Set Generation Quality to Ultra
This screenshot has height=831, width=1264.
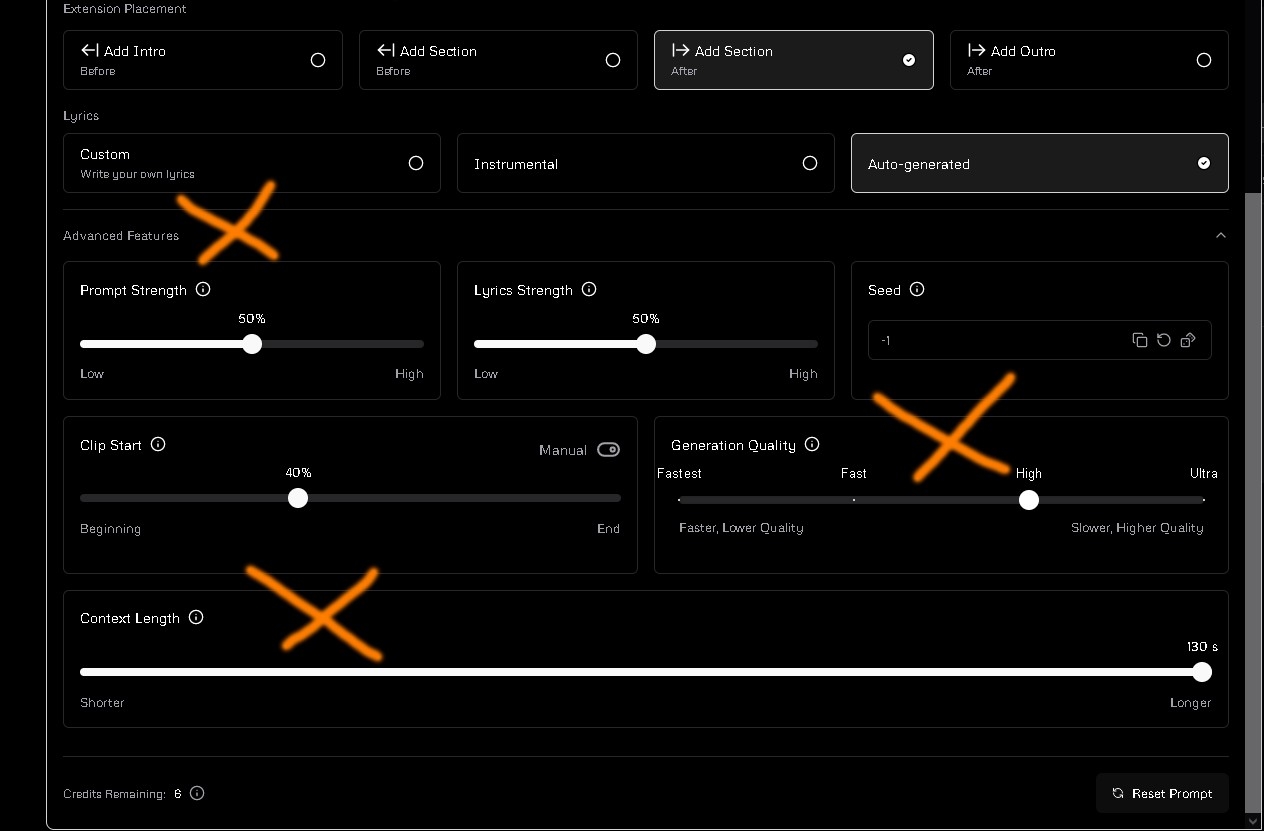[x=1204, y=499]
